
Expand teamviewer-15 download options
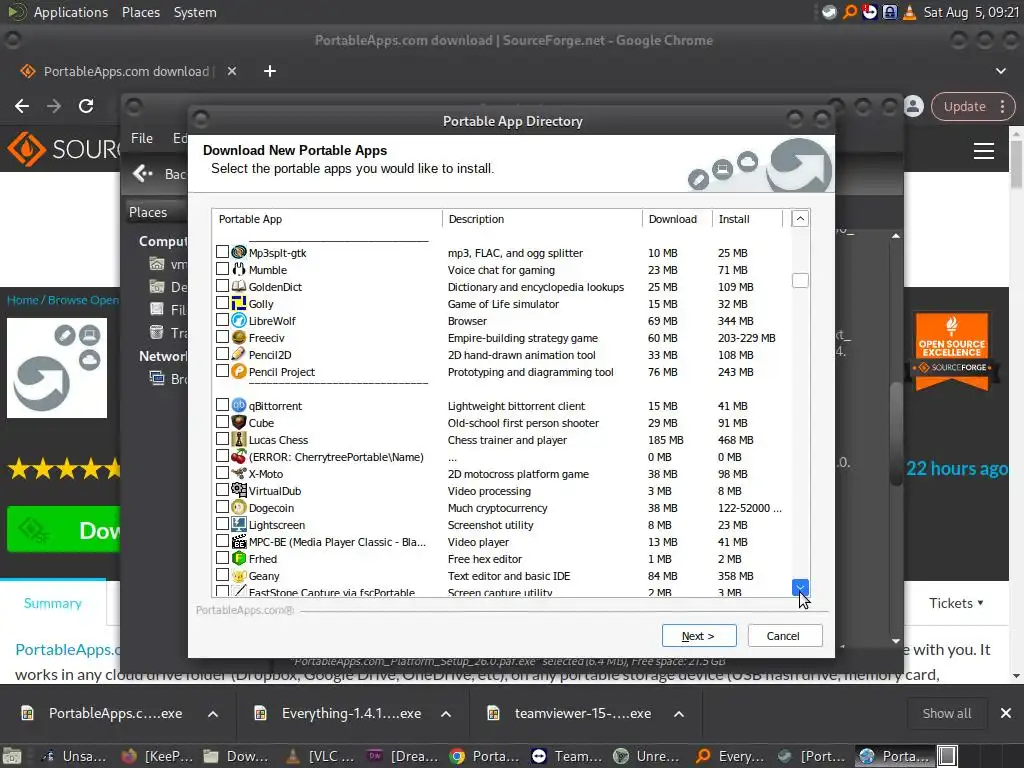(679, 714)
